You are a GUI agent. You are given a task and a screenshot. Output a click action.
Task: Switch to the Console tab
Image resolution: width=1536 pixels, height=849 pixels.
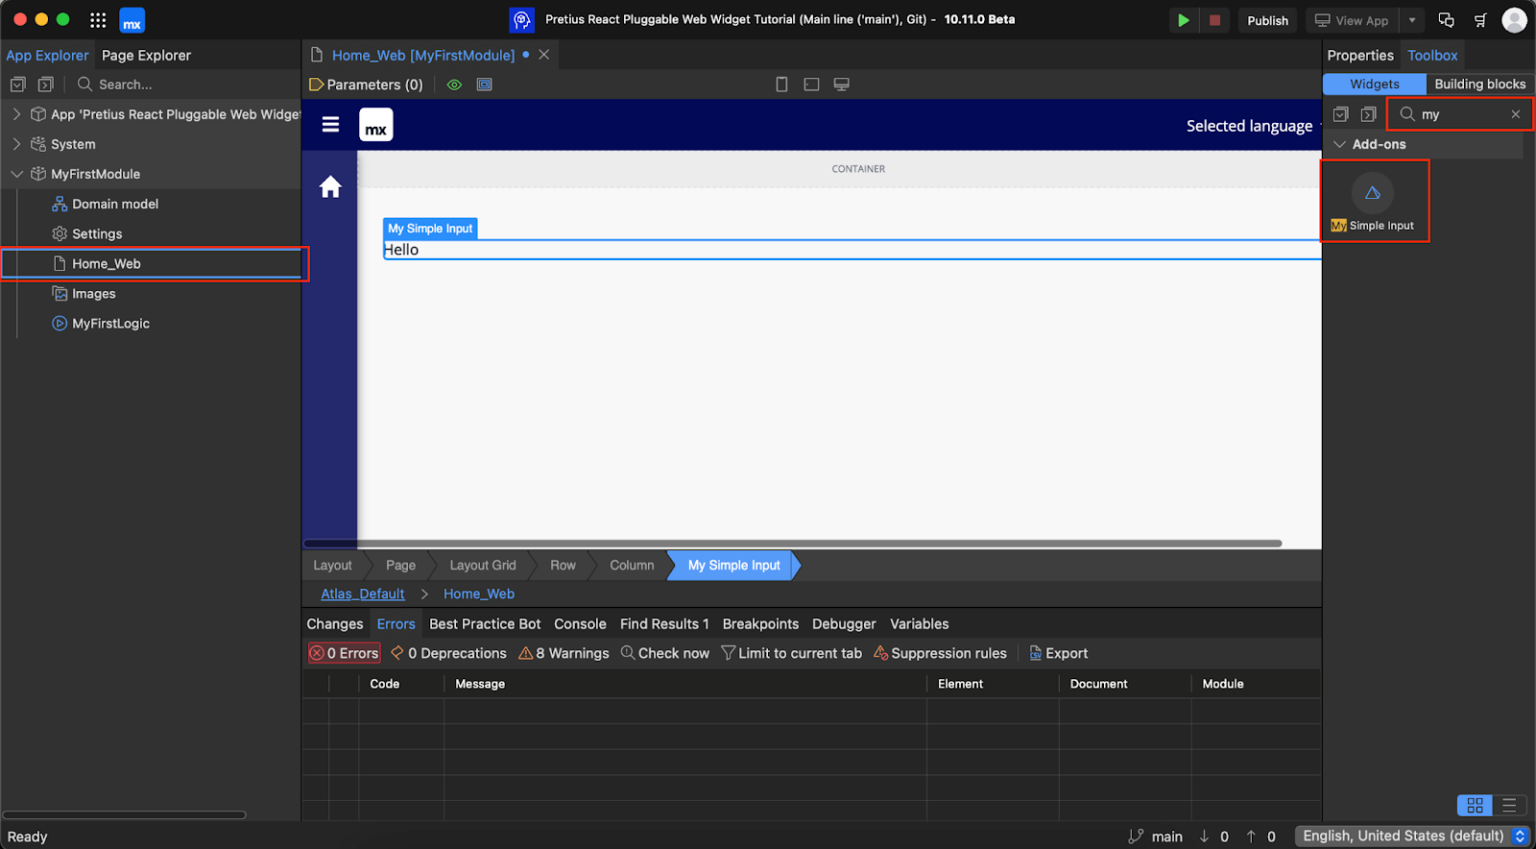pos(580,623)
